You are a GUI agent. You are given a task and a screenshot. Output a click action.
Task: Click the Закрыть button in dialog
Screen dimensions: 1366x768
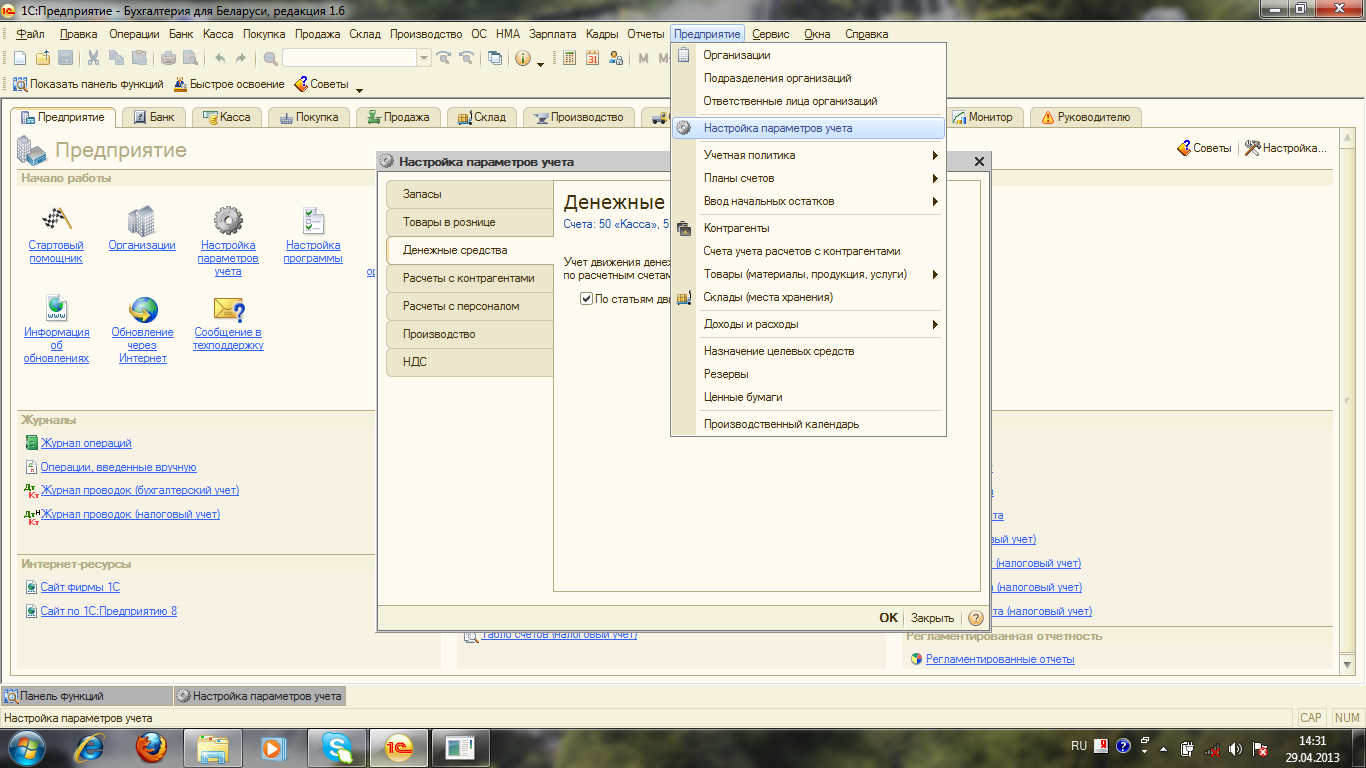coord(932,618)
